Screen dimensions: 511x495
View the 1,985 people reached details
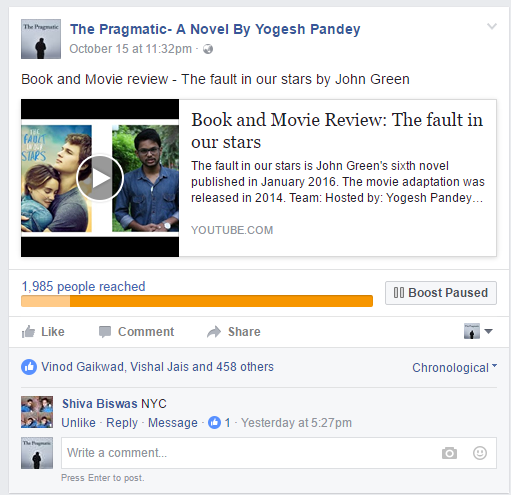tap(83, 286)
